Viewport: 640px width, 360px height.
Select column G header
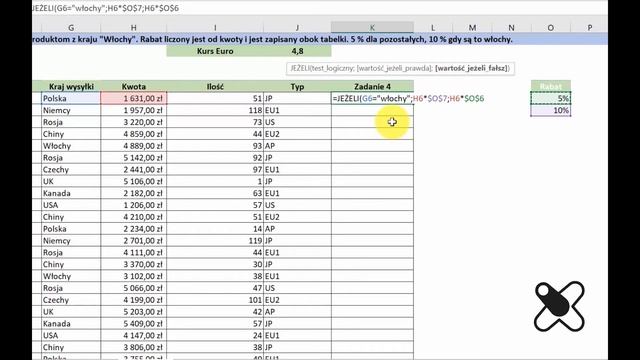71,28
